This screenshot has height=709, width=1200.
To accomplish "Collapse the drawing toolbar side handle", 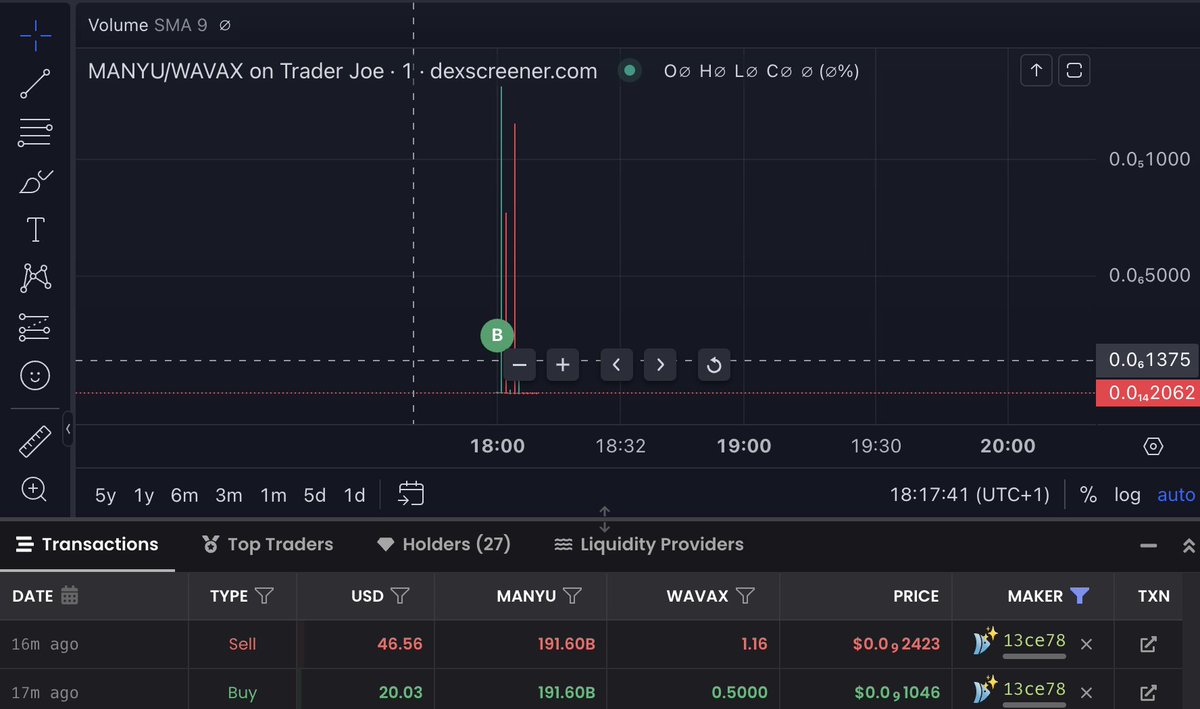I will point(68,429).
